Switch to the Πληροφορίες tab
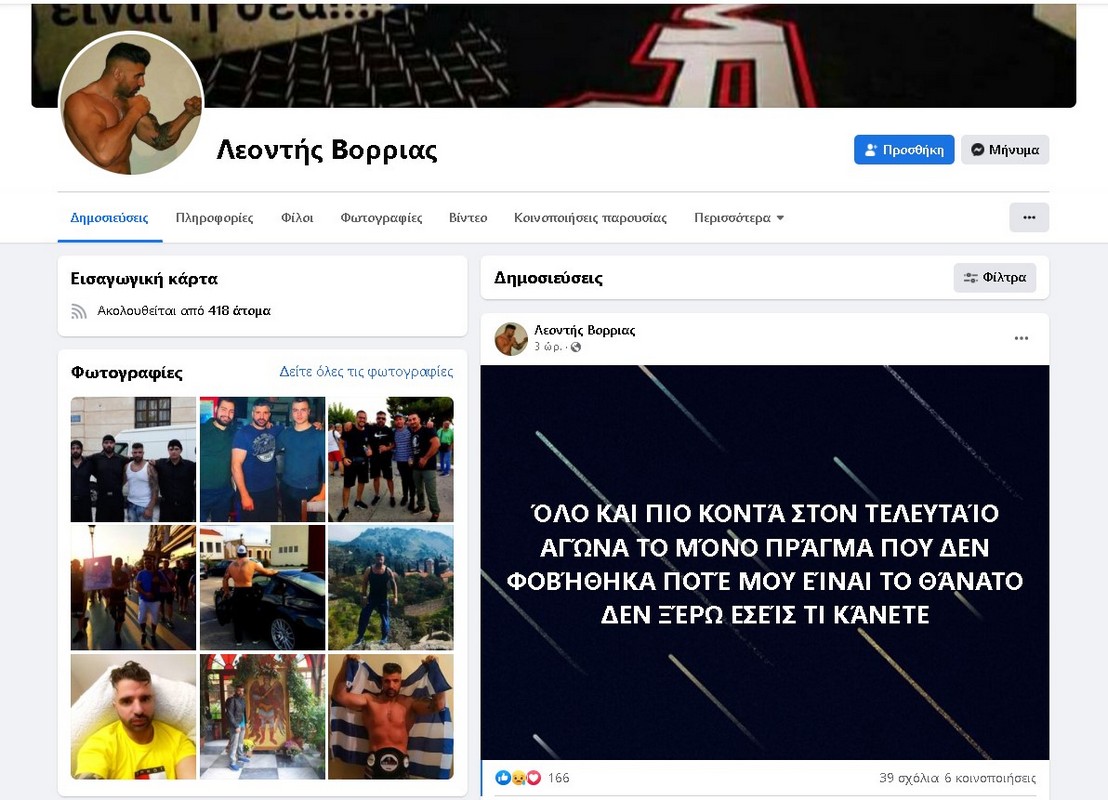 (214, 218)
